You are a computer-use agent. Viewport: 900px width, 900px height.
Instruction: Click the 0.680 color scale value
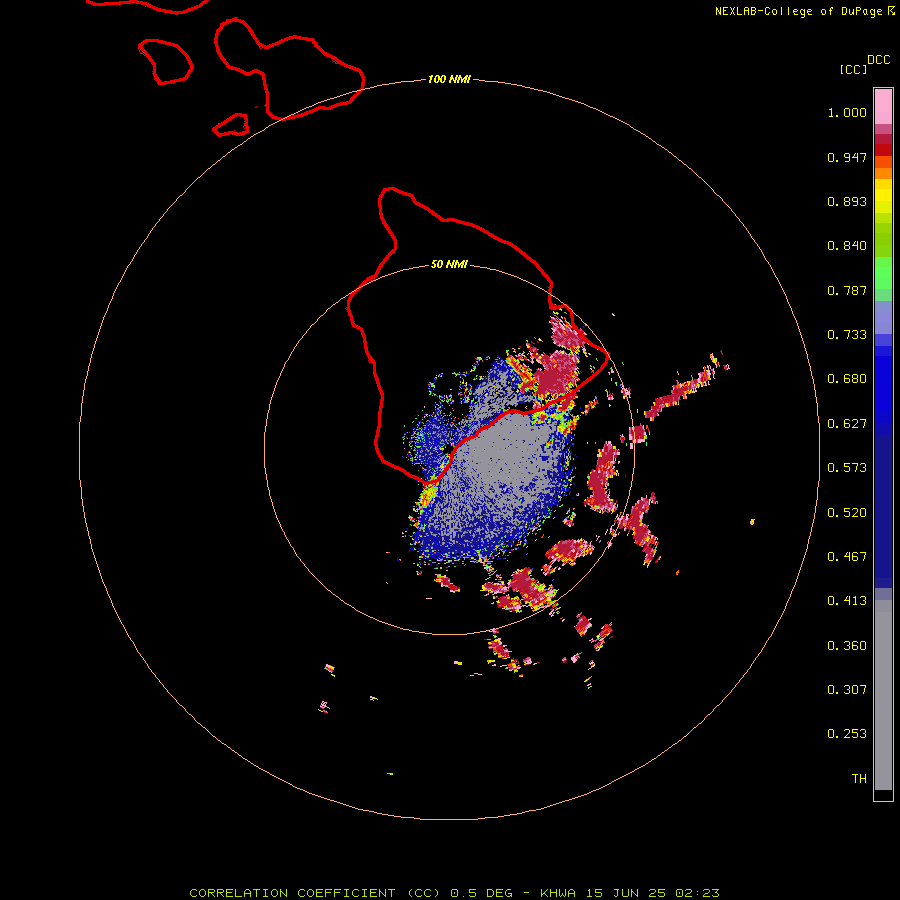point(847,379)
